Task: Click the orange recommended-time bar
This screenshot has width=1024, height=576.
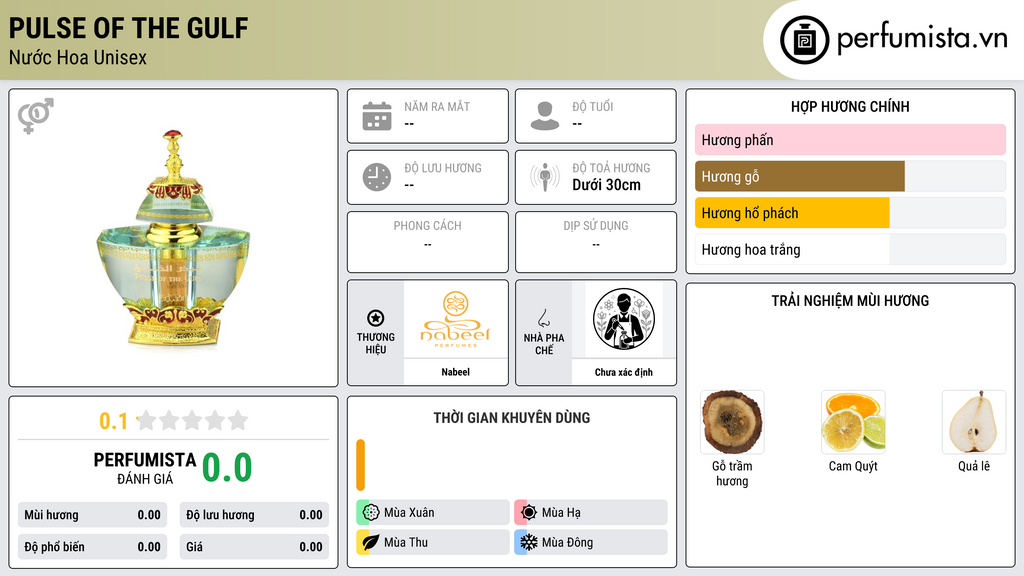Action: pyautogui.click(x=360, y=465)
